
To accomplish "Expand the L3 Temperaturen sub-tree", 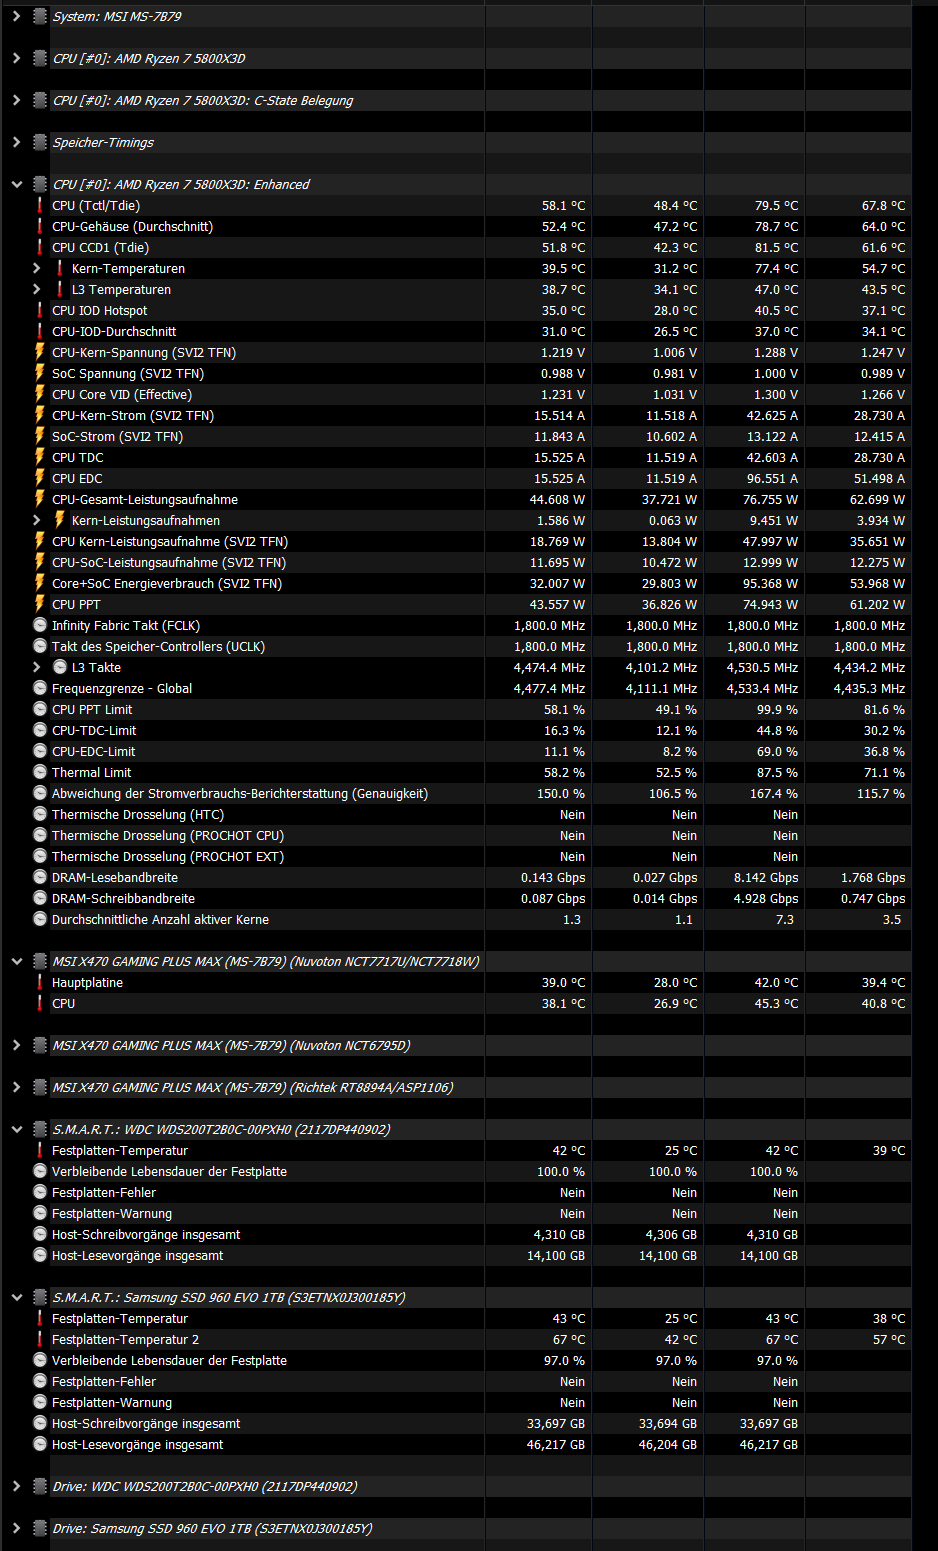I will point(36,289).
